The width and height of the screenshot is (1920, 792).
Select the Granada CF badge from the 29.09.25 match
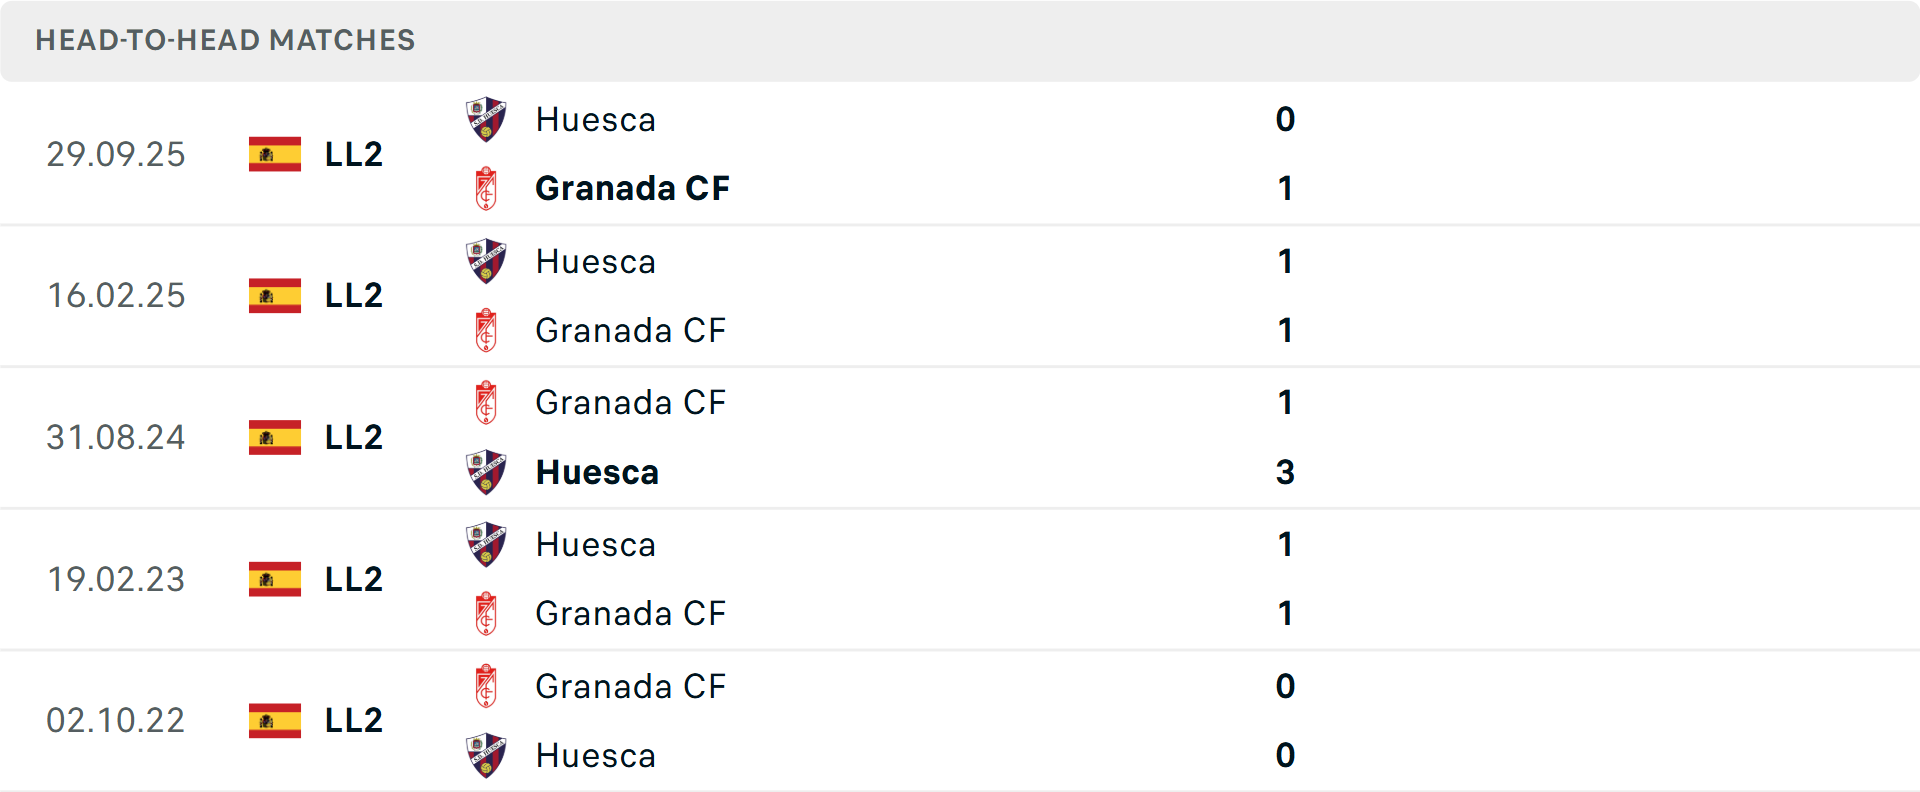(487, 188)
